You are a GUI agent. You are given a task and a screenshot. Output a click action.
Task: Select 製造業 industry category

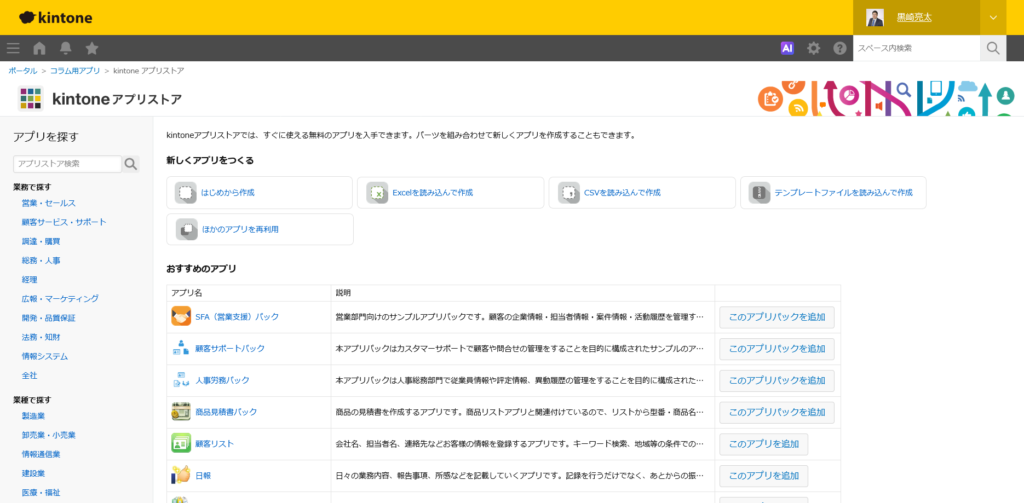point(33,415)
